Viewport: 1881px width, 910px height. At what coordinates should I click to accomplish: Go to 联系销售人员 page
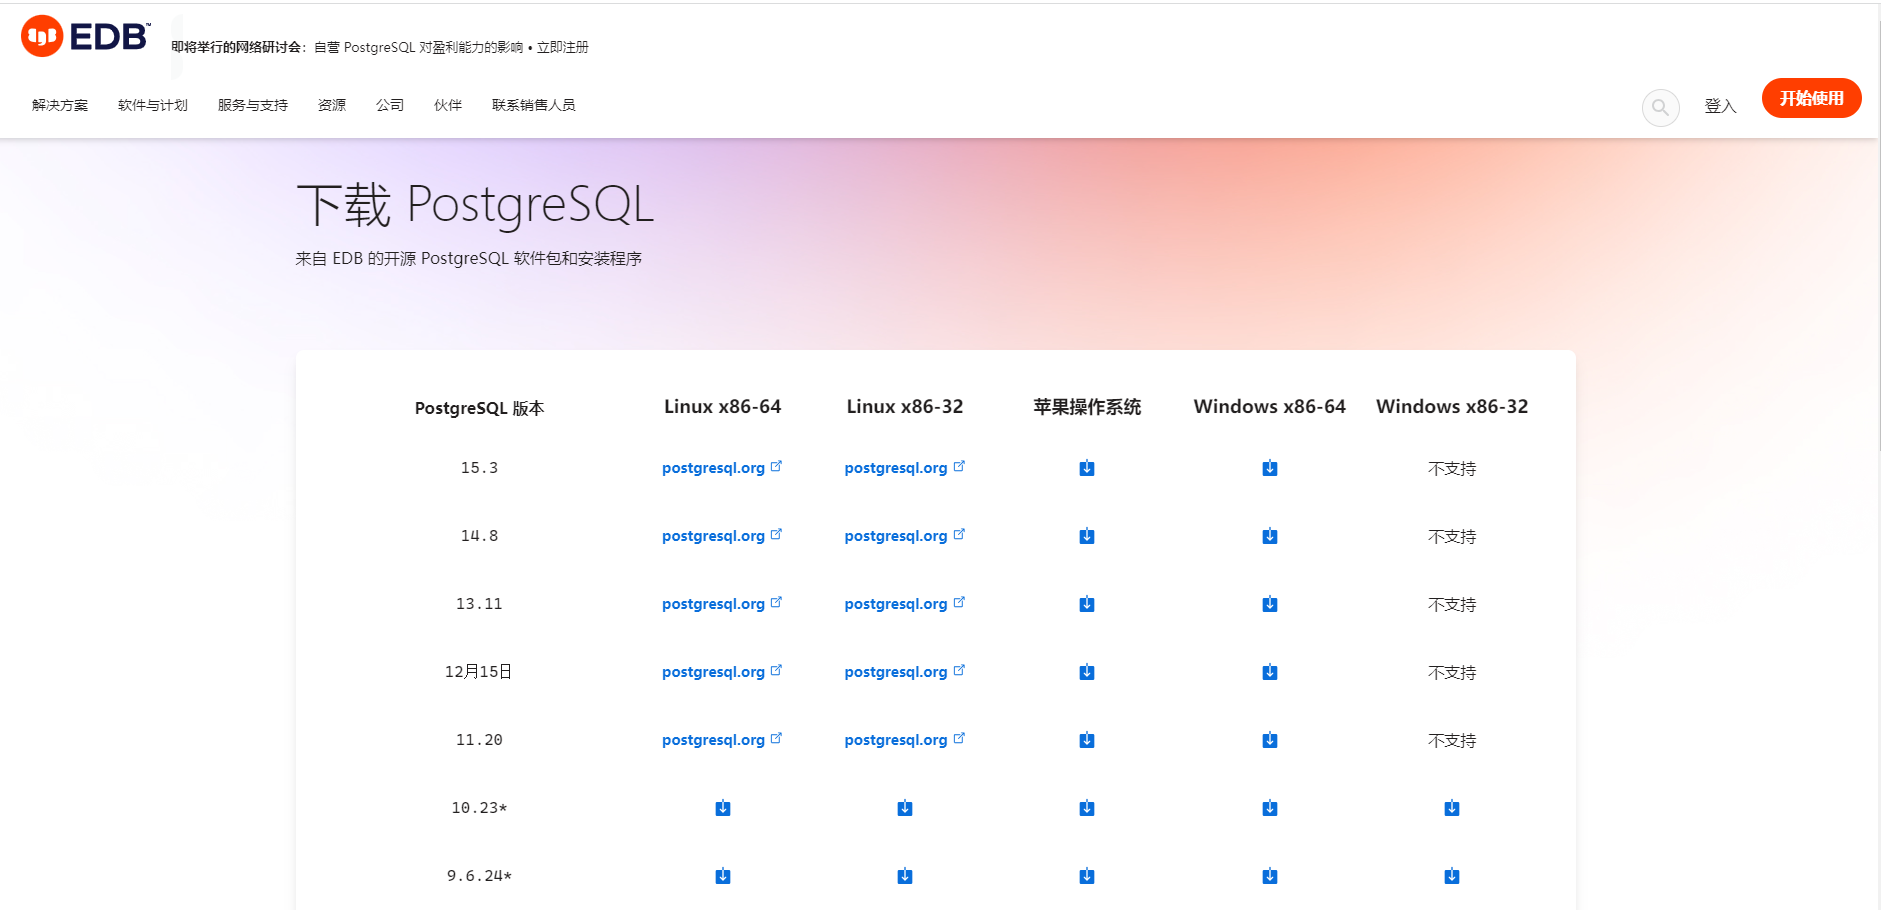pyautogui.click(x=534, y=105)
